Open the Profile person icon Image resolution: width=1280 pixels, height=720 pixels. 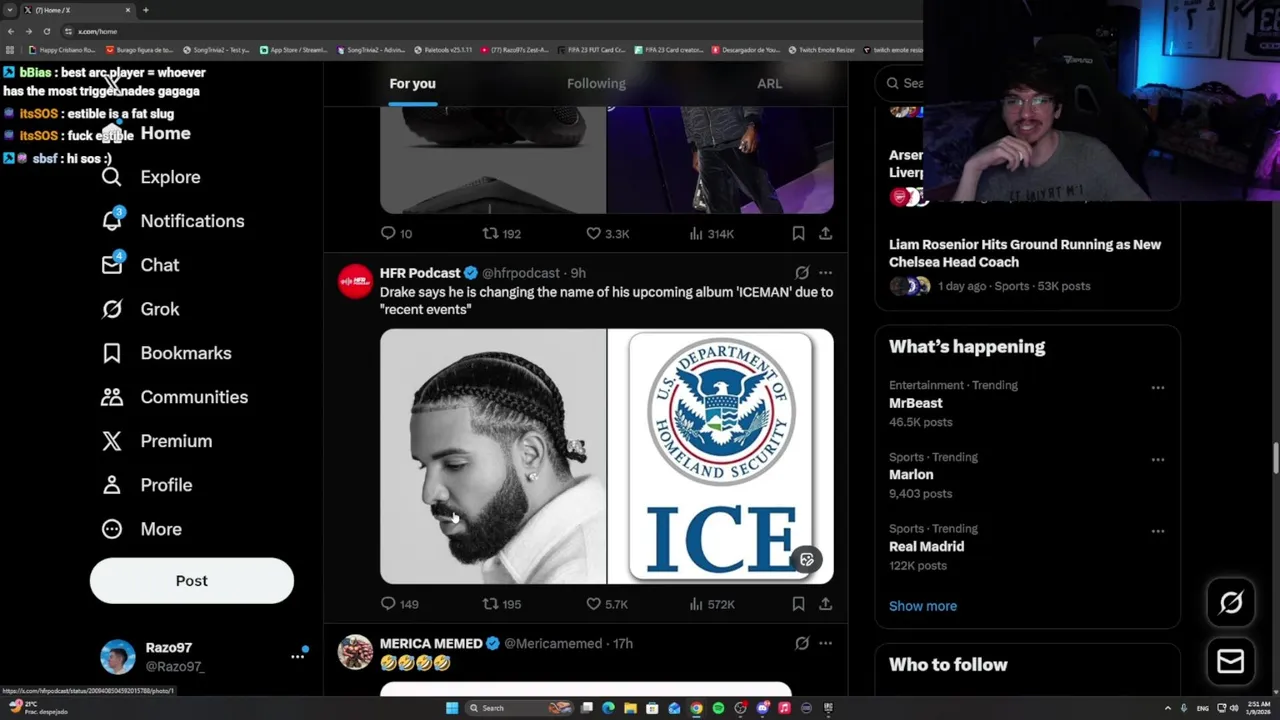click(x=111, y=485)
